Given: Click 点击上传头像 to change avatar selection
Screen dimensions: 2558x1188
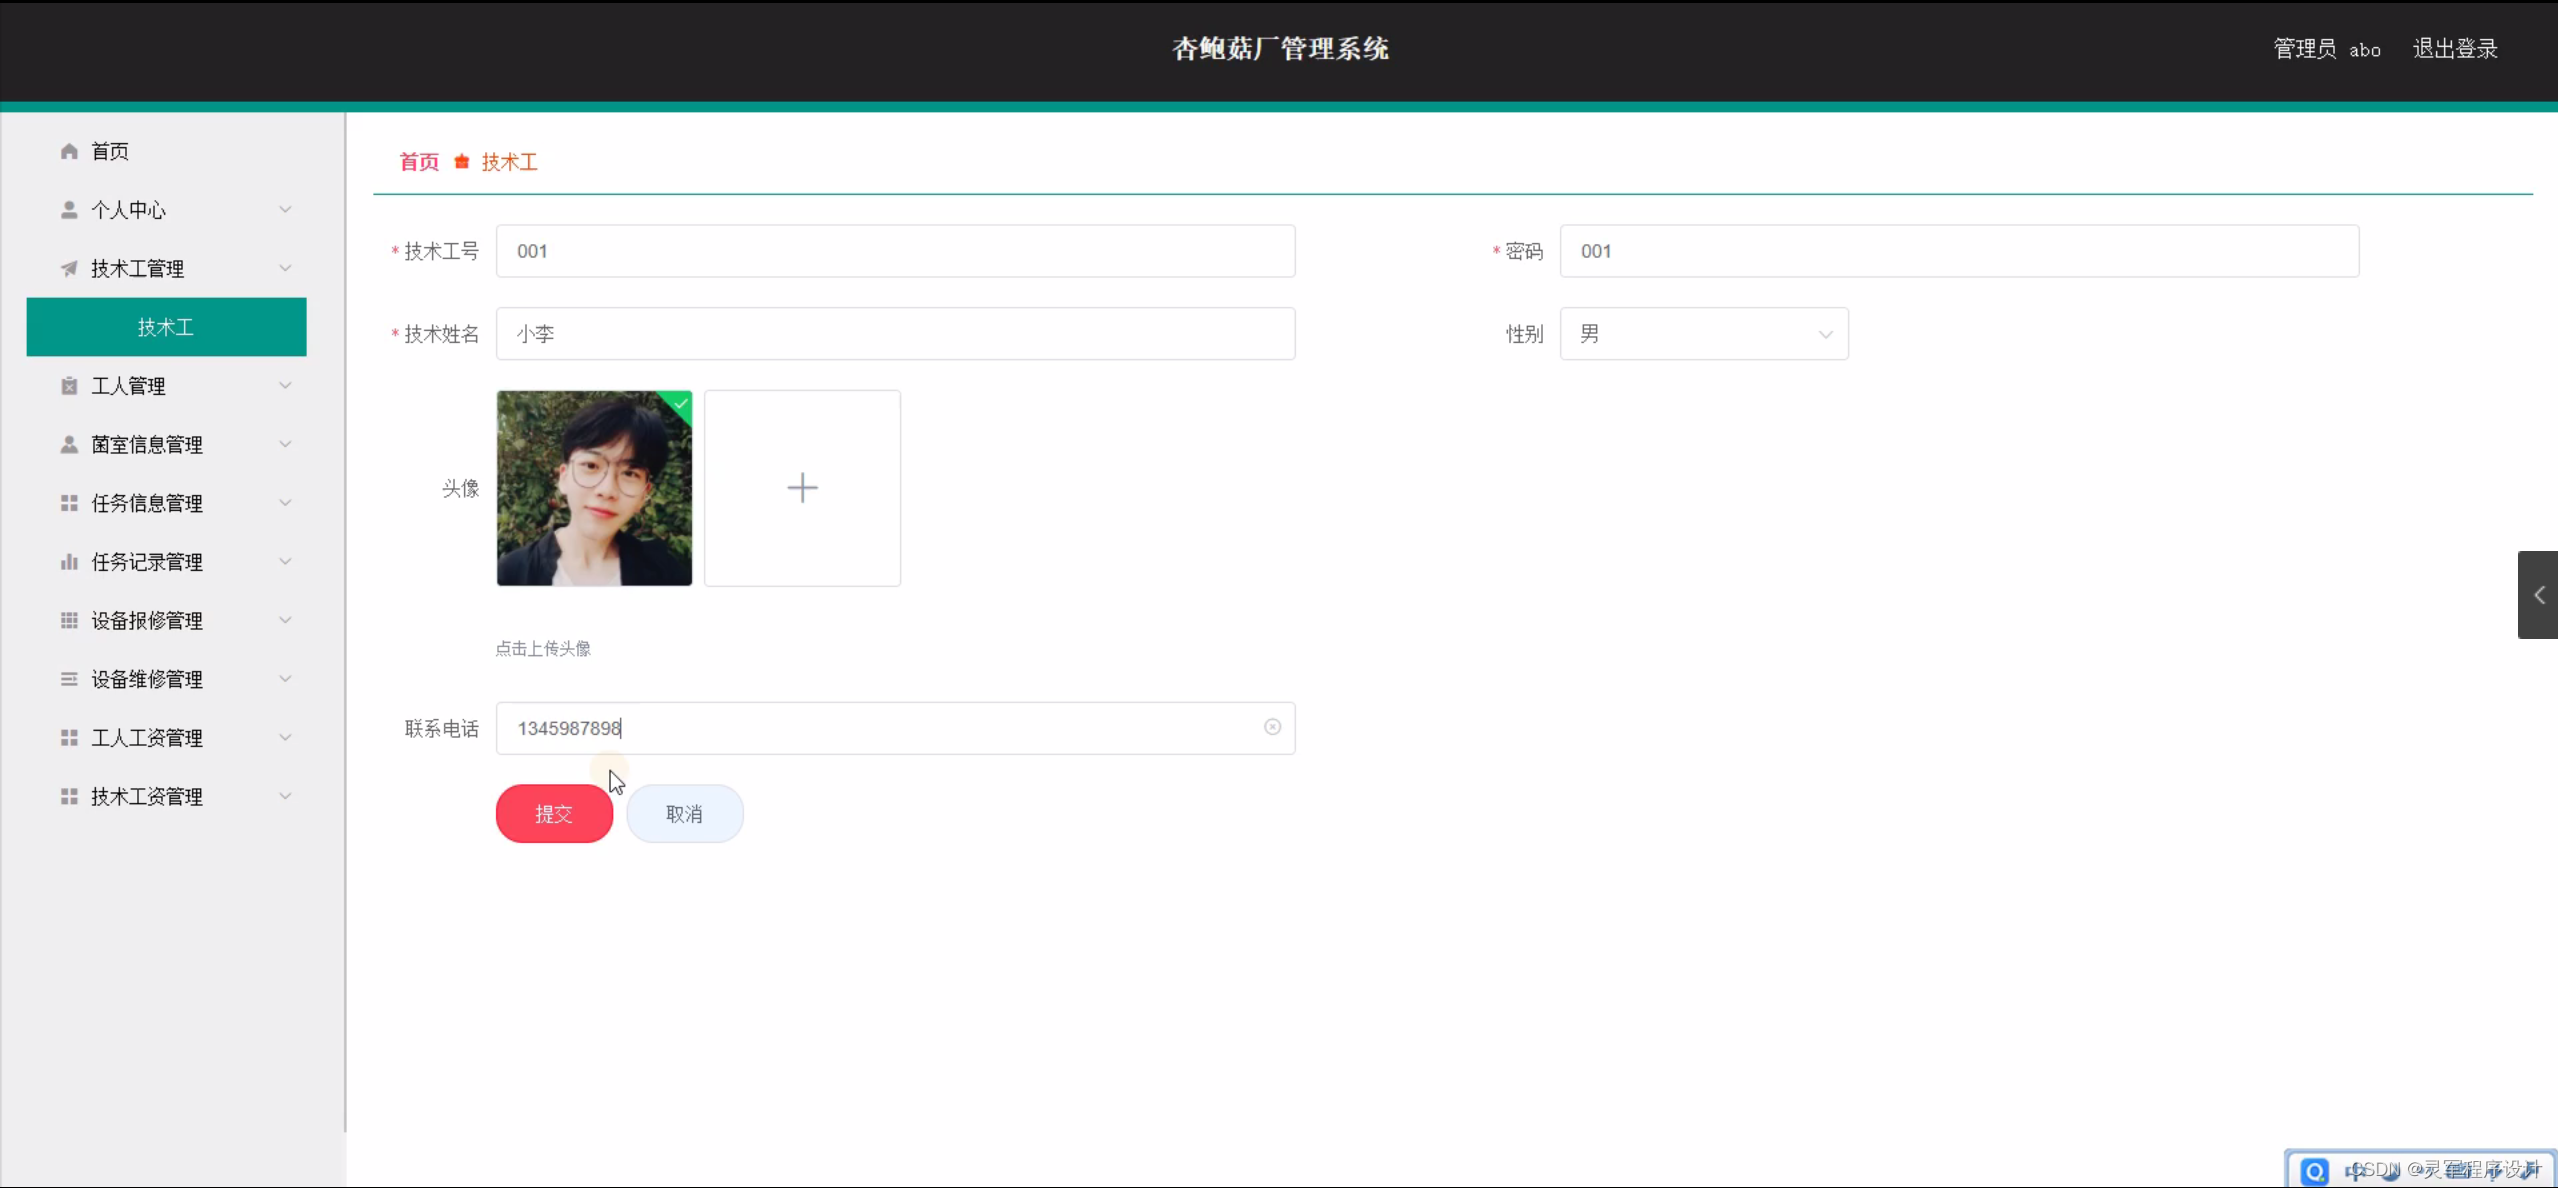Looking at the screenshot, I should point(542,647).
